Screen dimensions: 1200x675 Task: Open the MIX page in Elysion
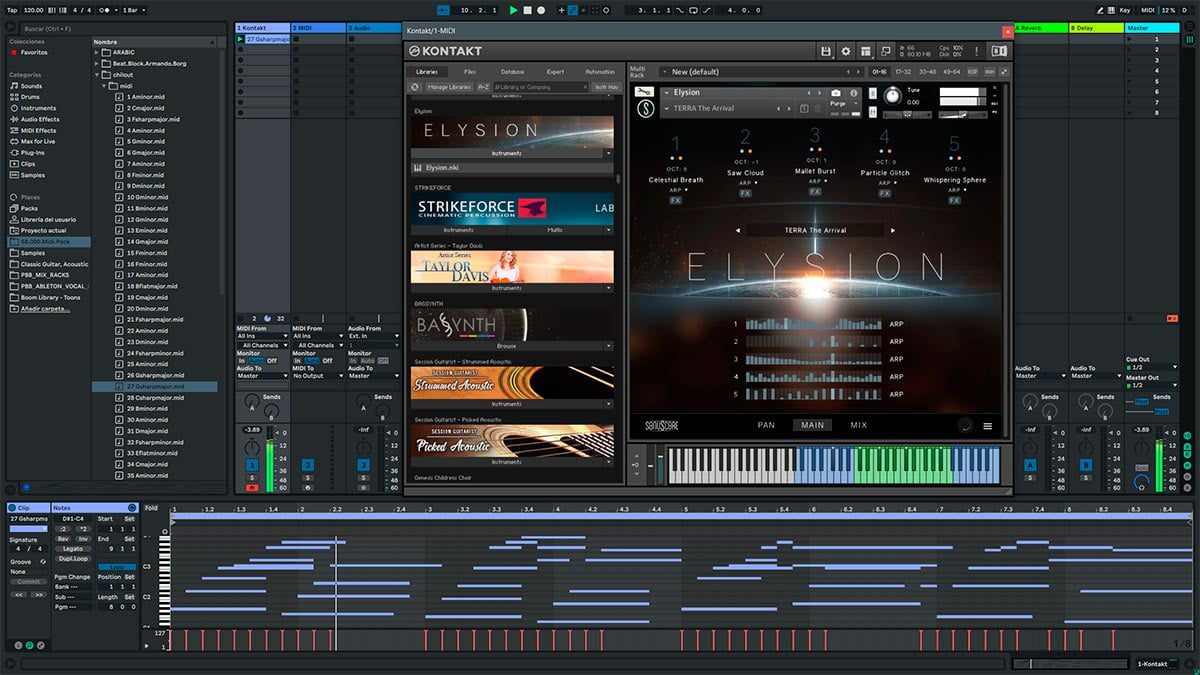tap(859, 425)
